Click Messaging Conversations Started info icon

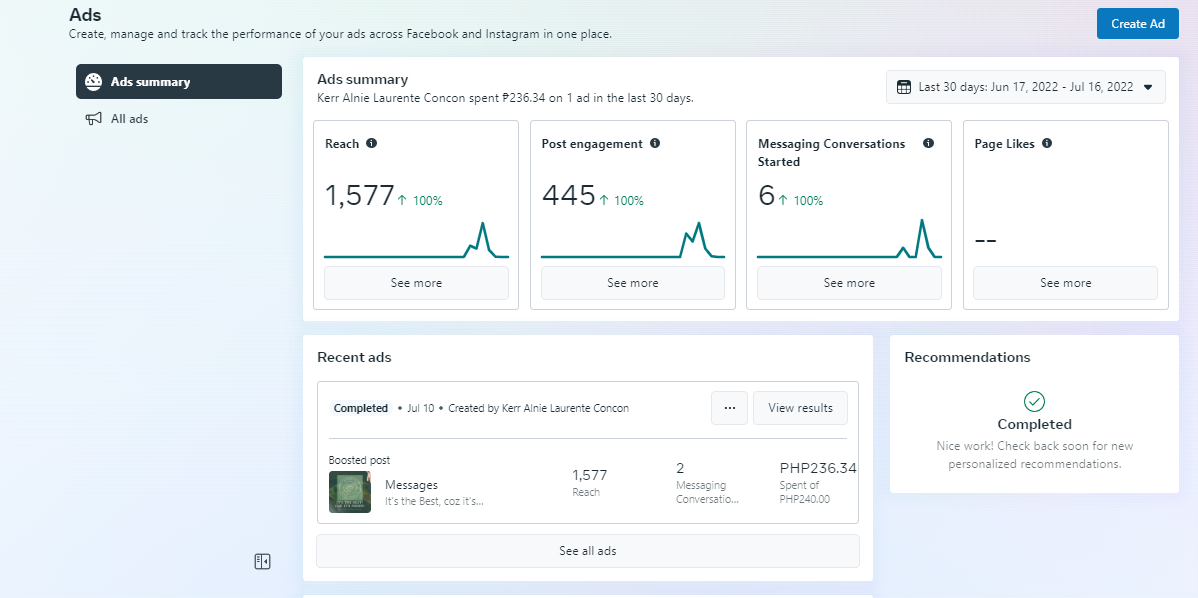tap(928, 144)
